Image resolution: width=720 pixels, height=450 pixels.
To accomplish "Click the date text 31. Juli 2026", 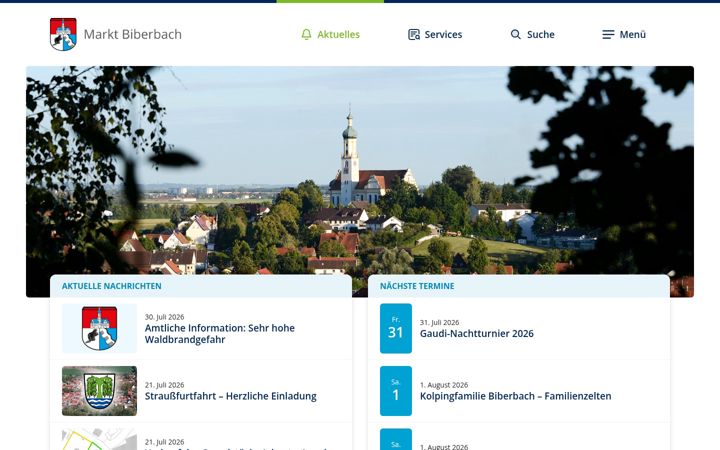I will pos(439,322).
